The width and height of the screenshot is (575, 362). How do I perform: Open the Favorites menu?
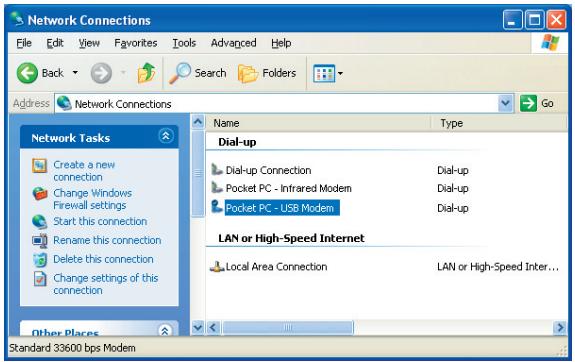[x=136, y=43]
